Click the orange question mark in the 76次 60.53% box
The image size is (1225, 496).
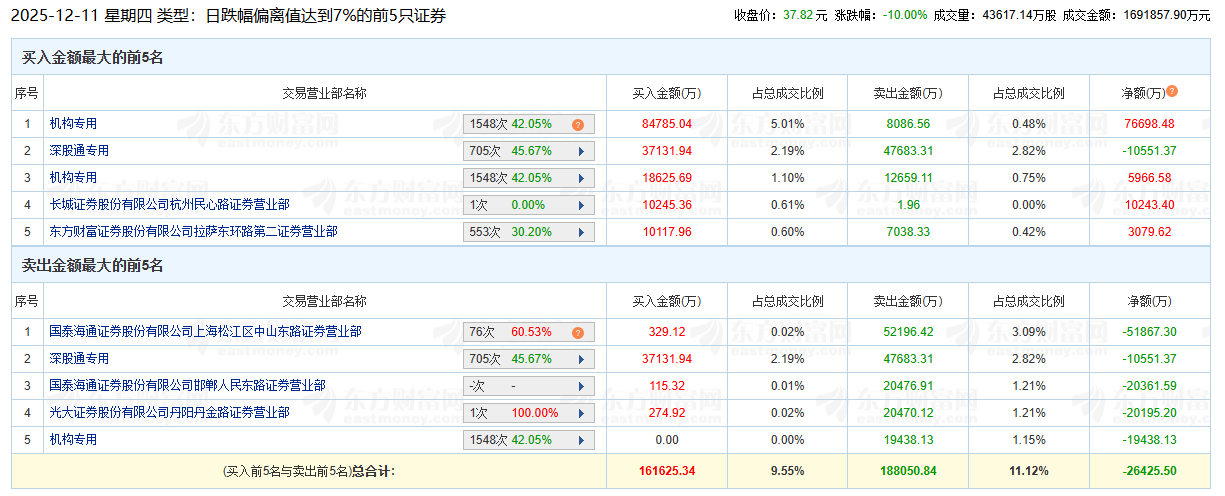point(578,333)
